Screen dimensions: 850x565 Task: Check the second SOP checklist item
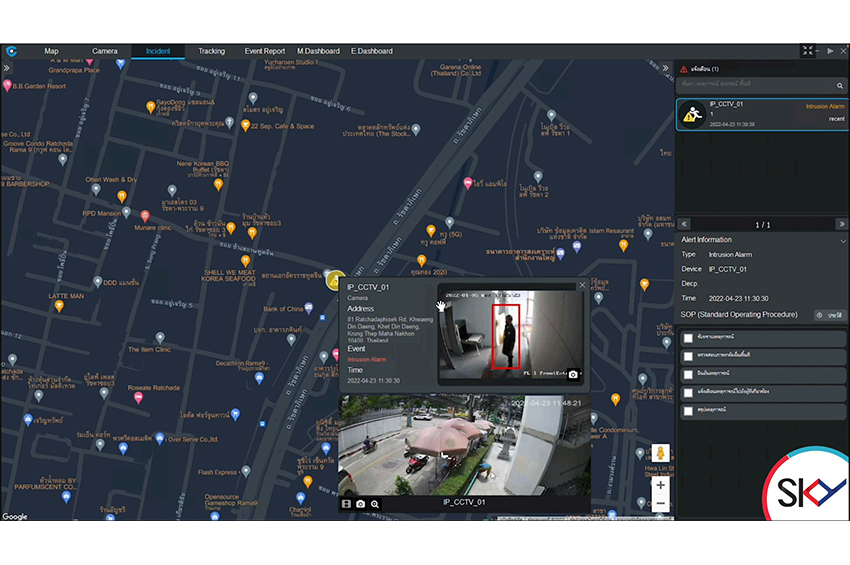688,356
